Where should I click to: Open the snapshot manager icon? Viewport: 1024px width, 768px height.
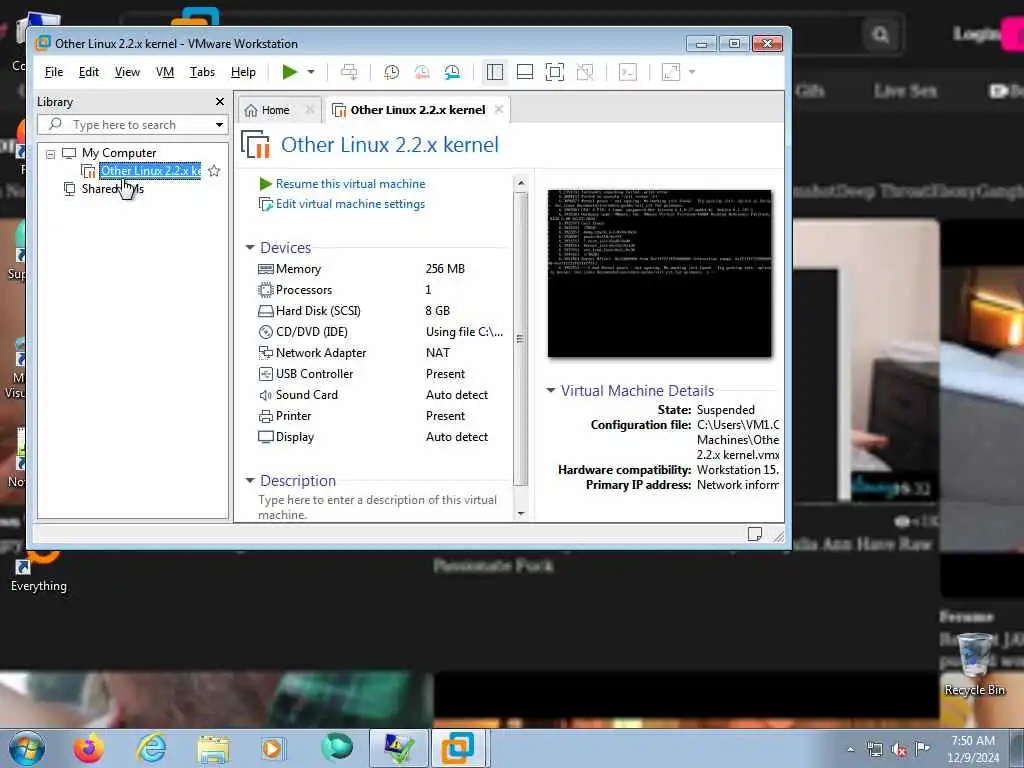point(452,72)
